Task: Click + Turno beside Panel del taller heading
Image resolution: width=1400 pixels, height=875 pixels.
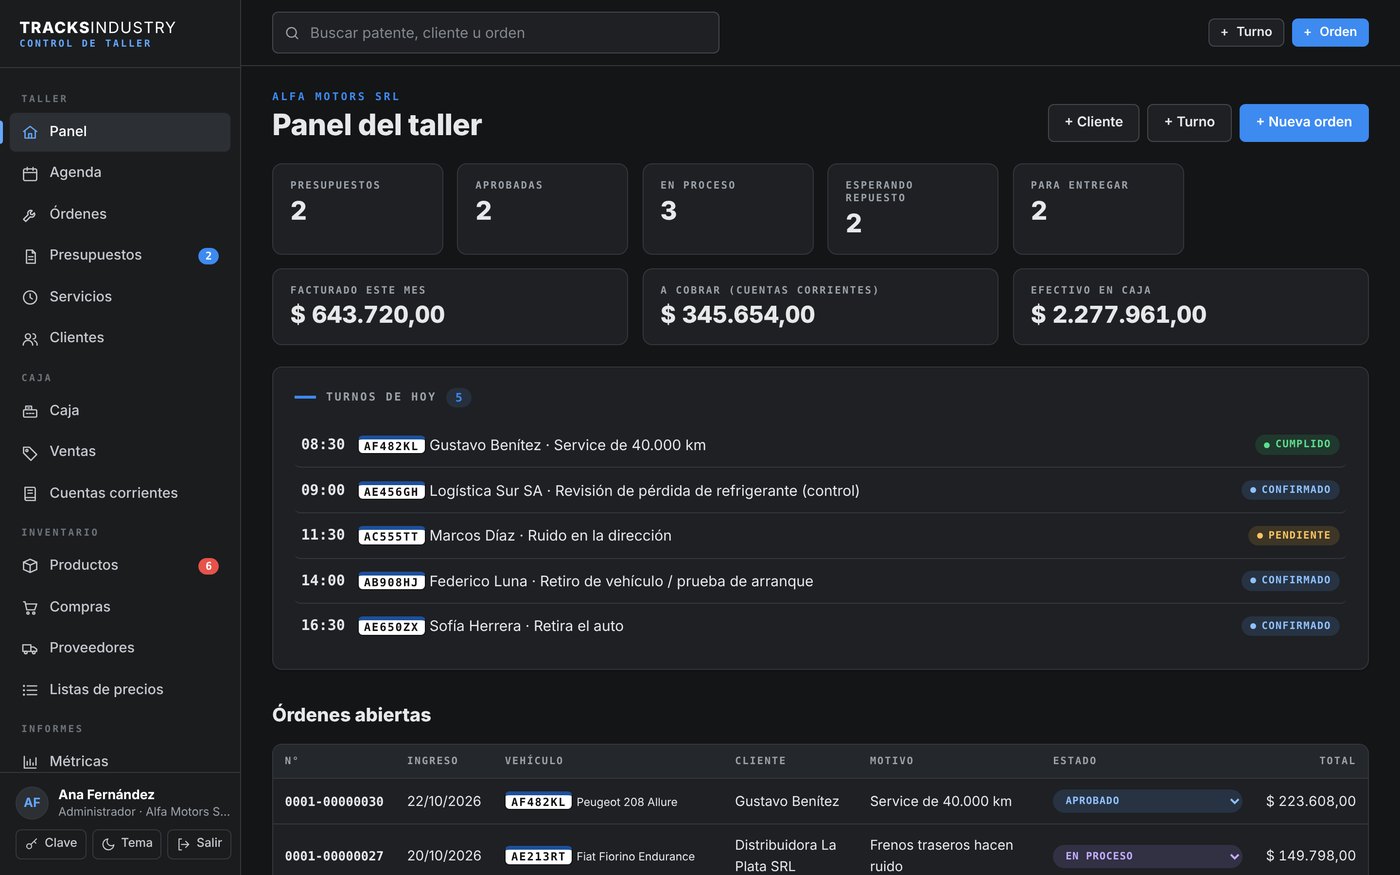Action: point(1189,122)
